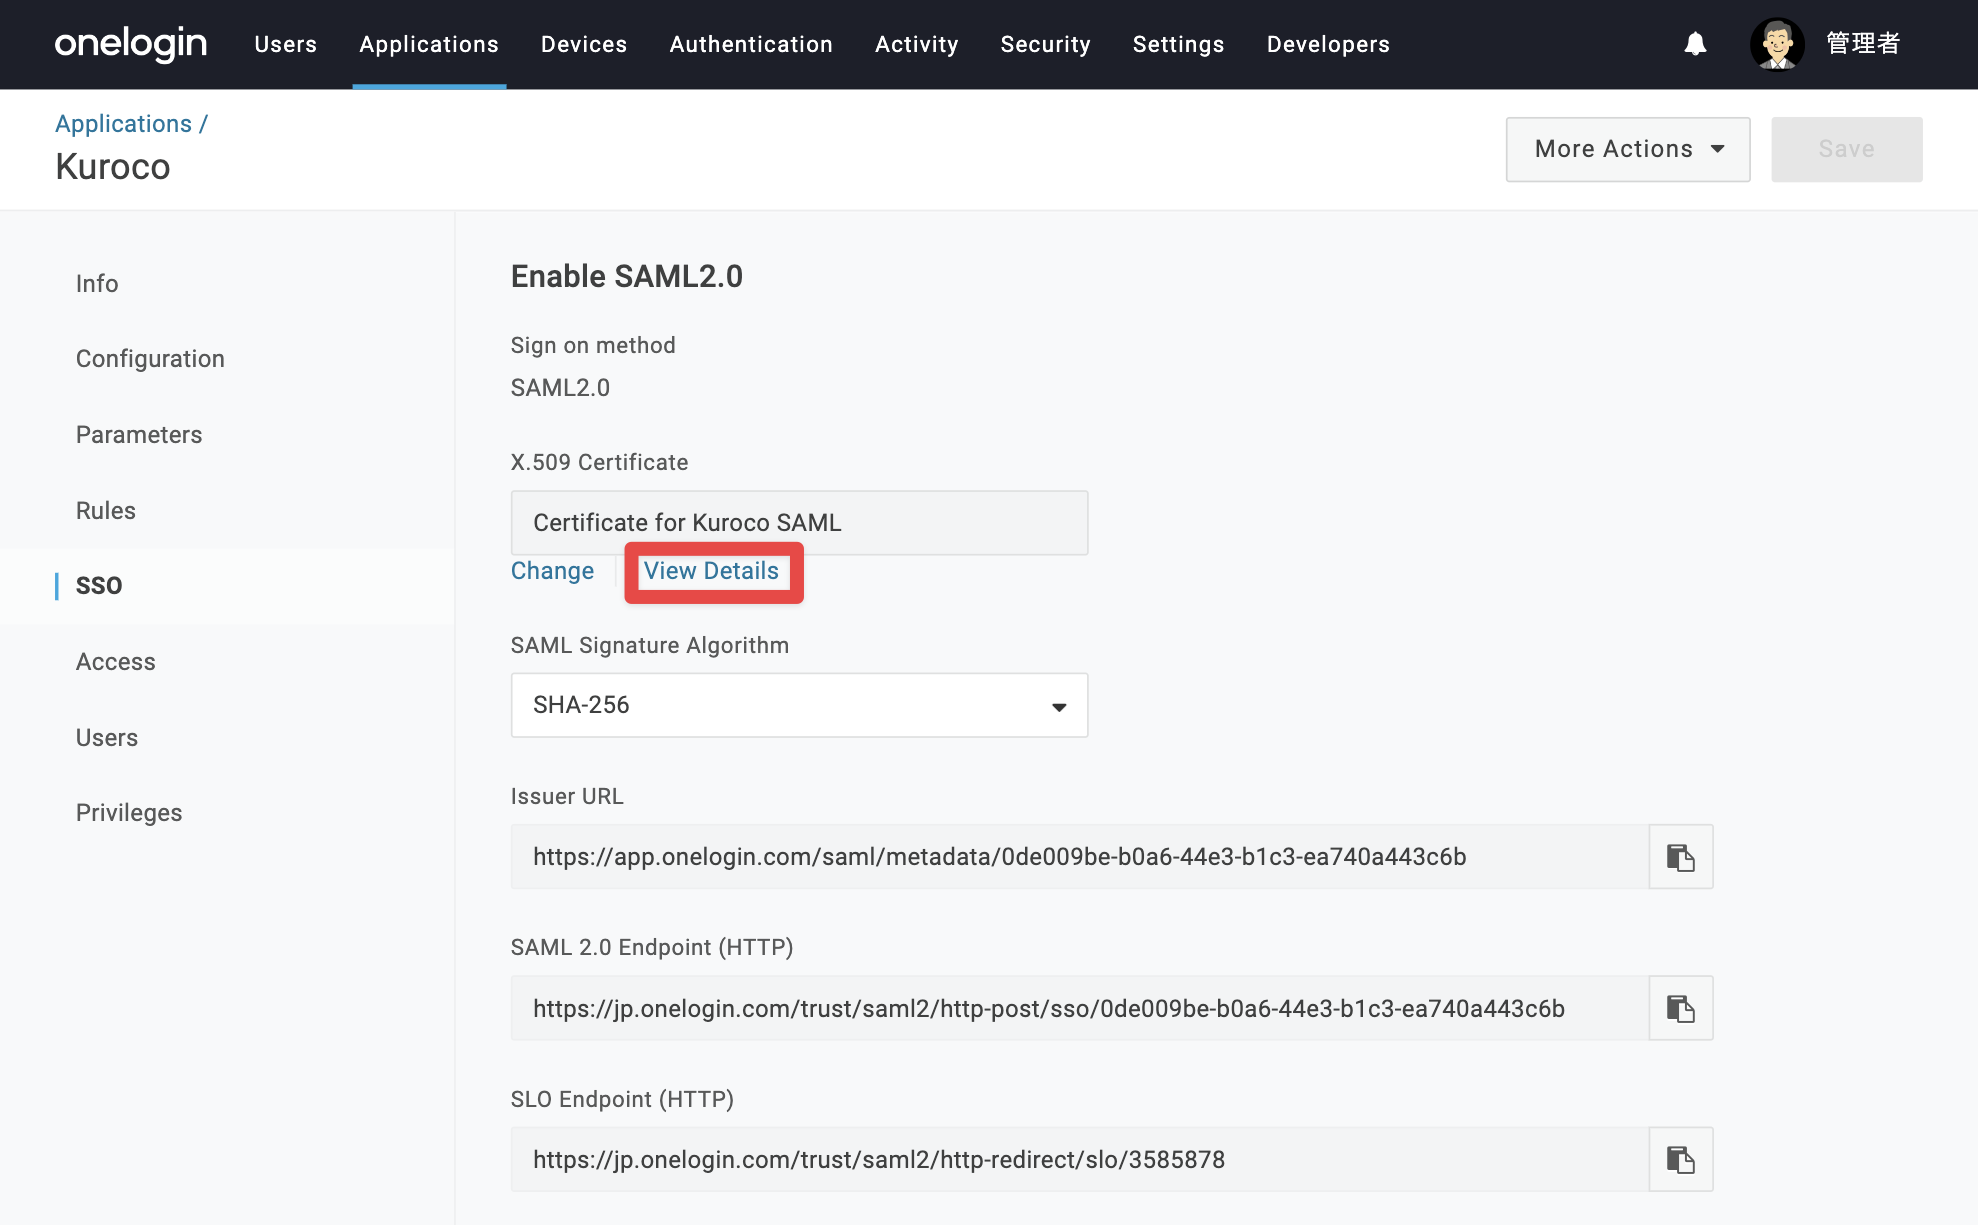The height and width of the screenshot is (1225, 1978).
Task: Copy the SAML 2.0 Endpoint URL
Action: tap(1681, 1008)
